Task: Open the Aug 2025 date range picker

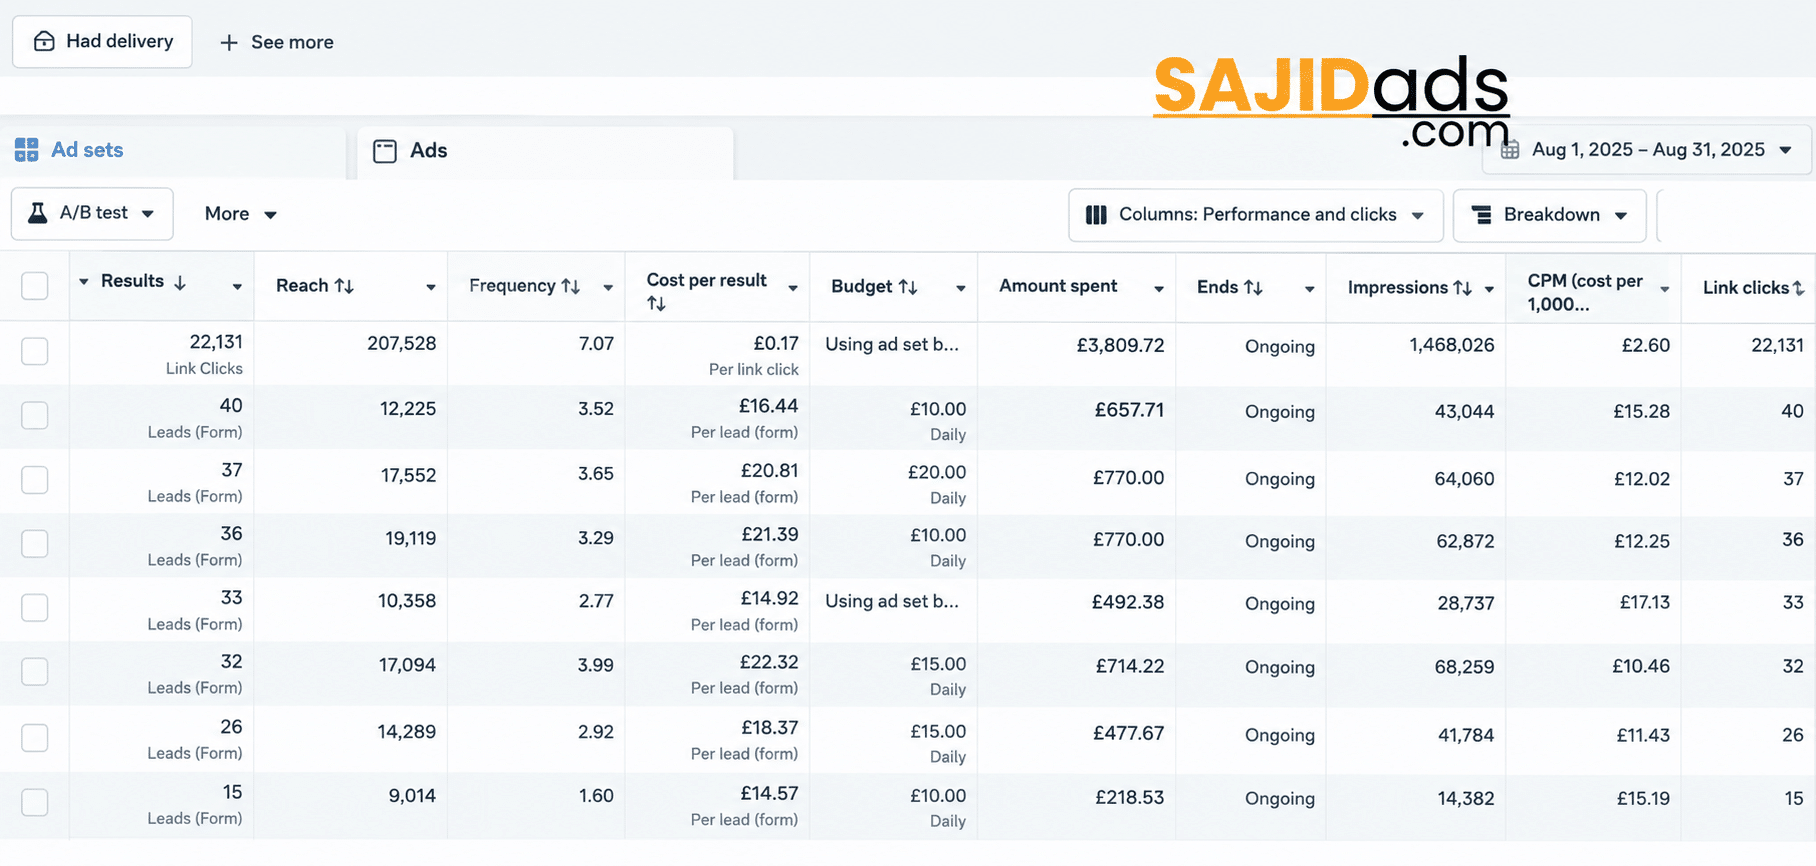Action: click(1646, 150)
